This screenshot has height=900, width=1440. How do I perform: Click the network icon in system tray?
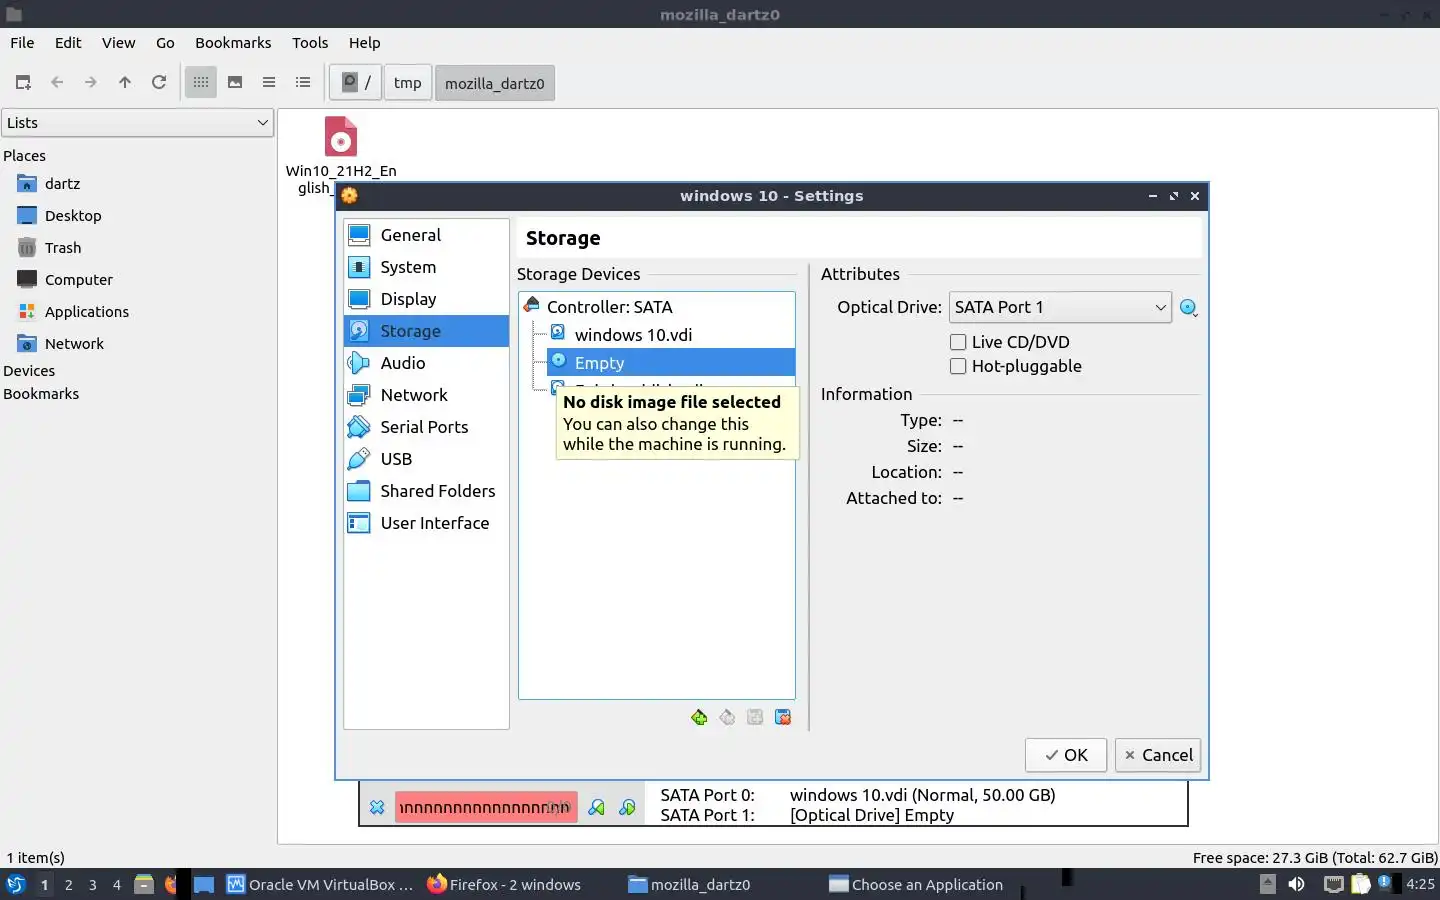(1333, 884)
